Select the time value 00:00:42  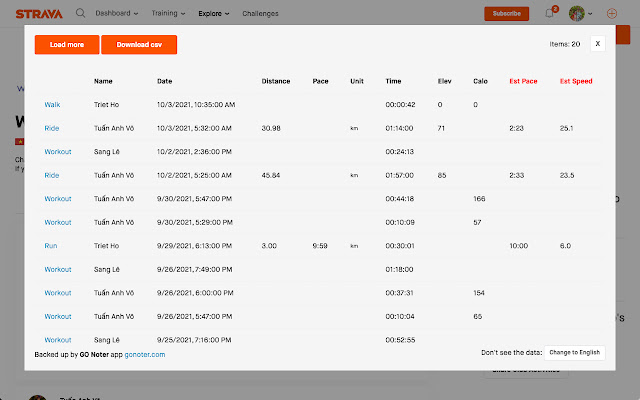(x=400, y=104)
